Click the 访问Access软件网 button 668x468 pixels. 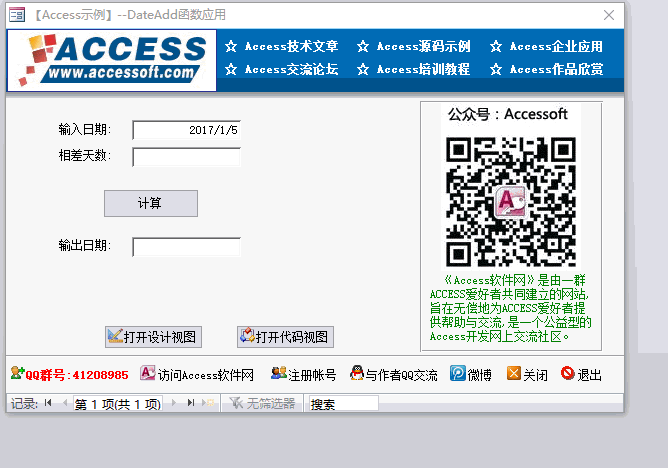(x=197, y=374)
